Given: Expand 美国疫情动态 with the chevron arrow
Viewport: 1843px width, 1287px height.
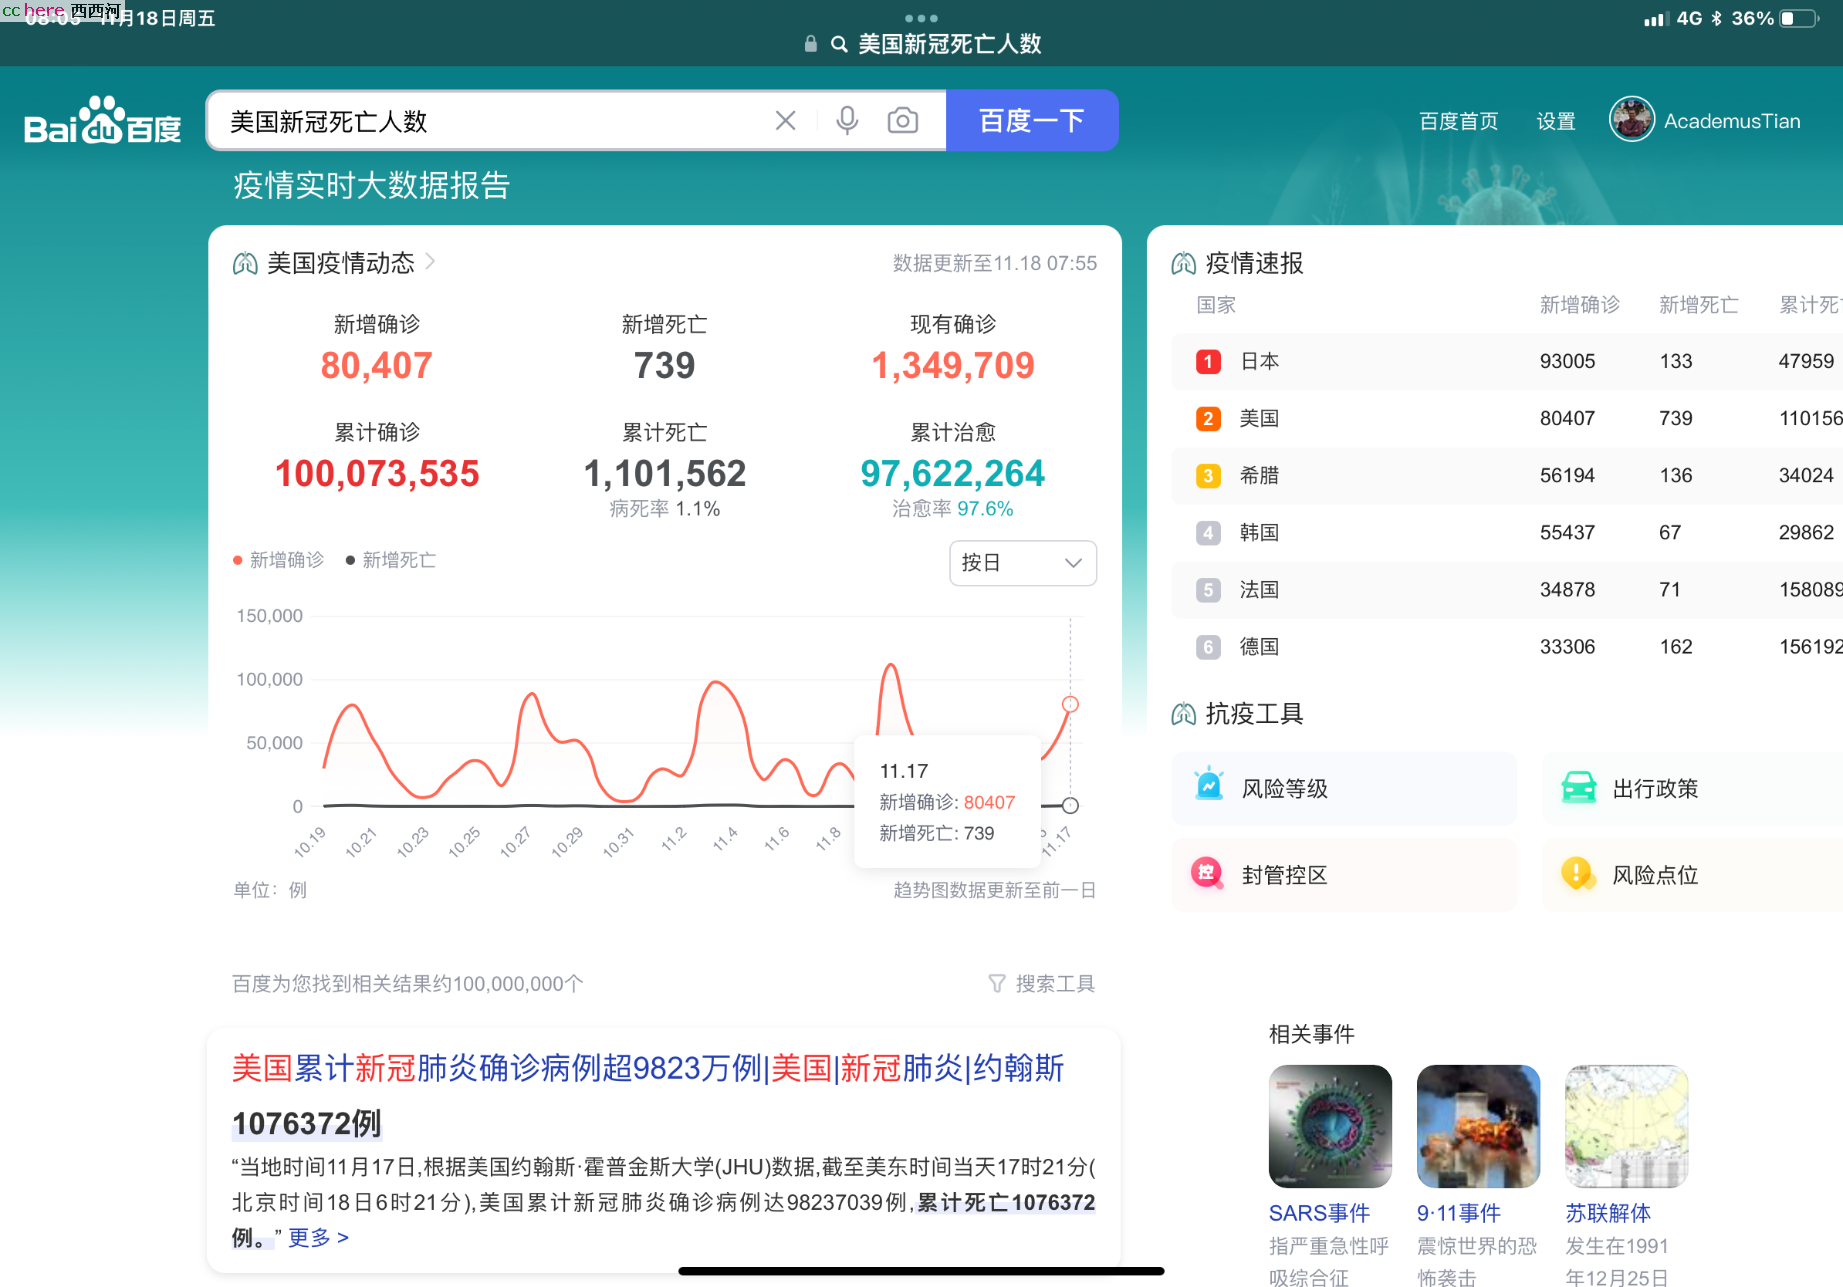Looking at the screenshot, I should coord(430,261).
